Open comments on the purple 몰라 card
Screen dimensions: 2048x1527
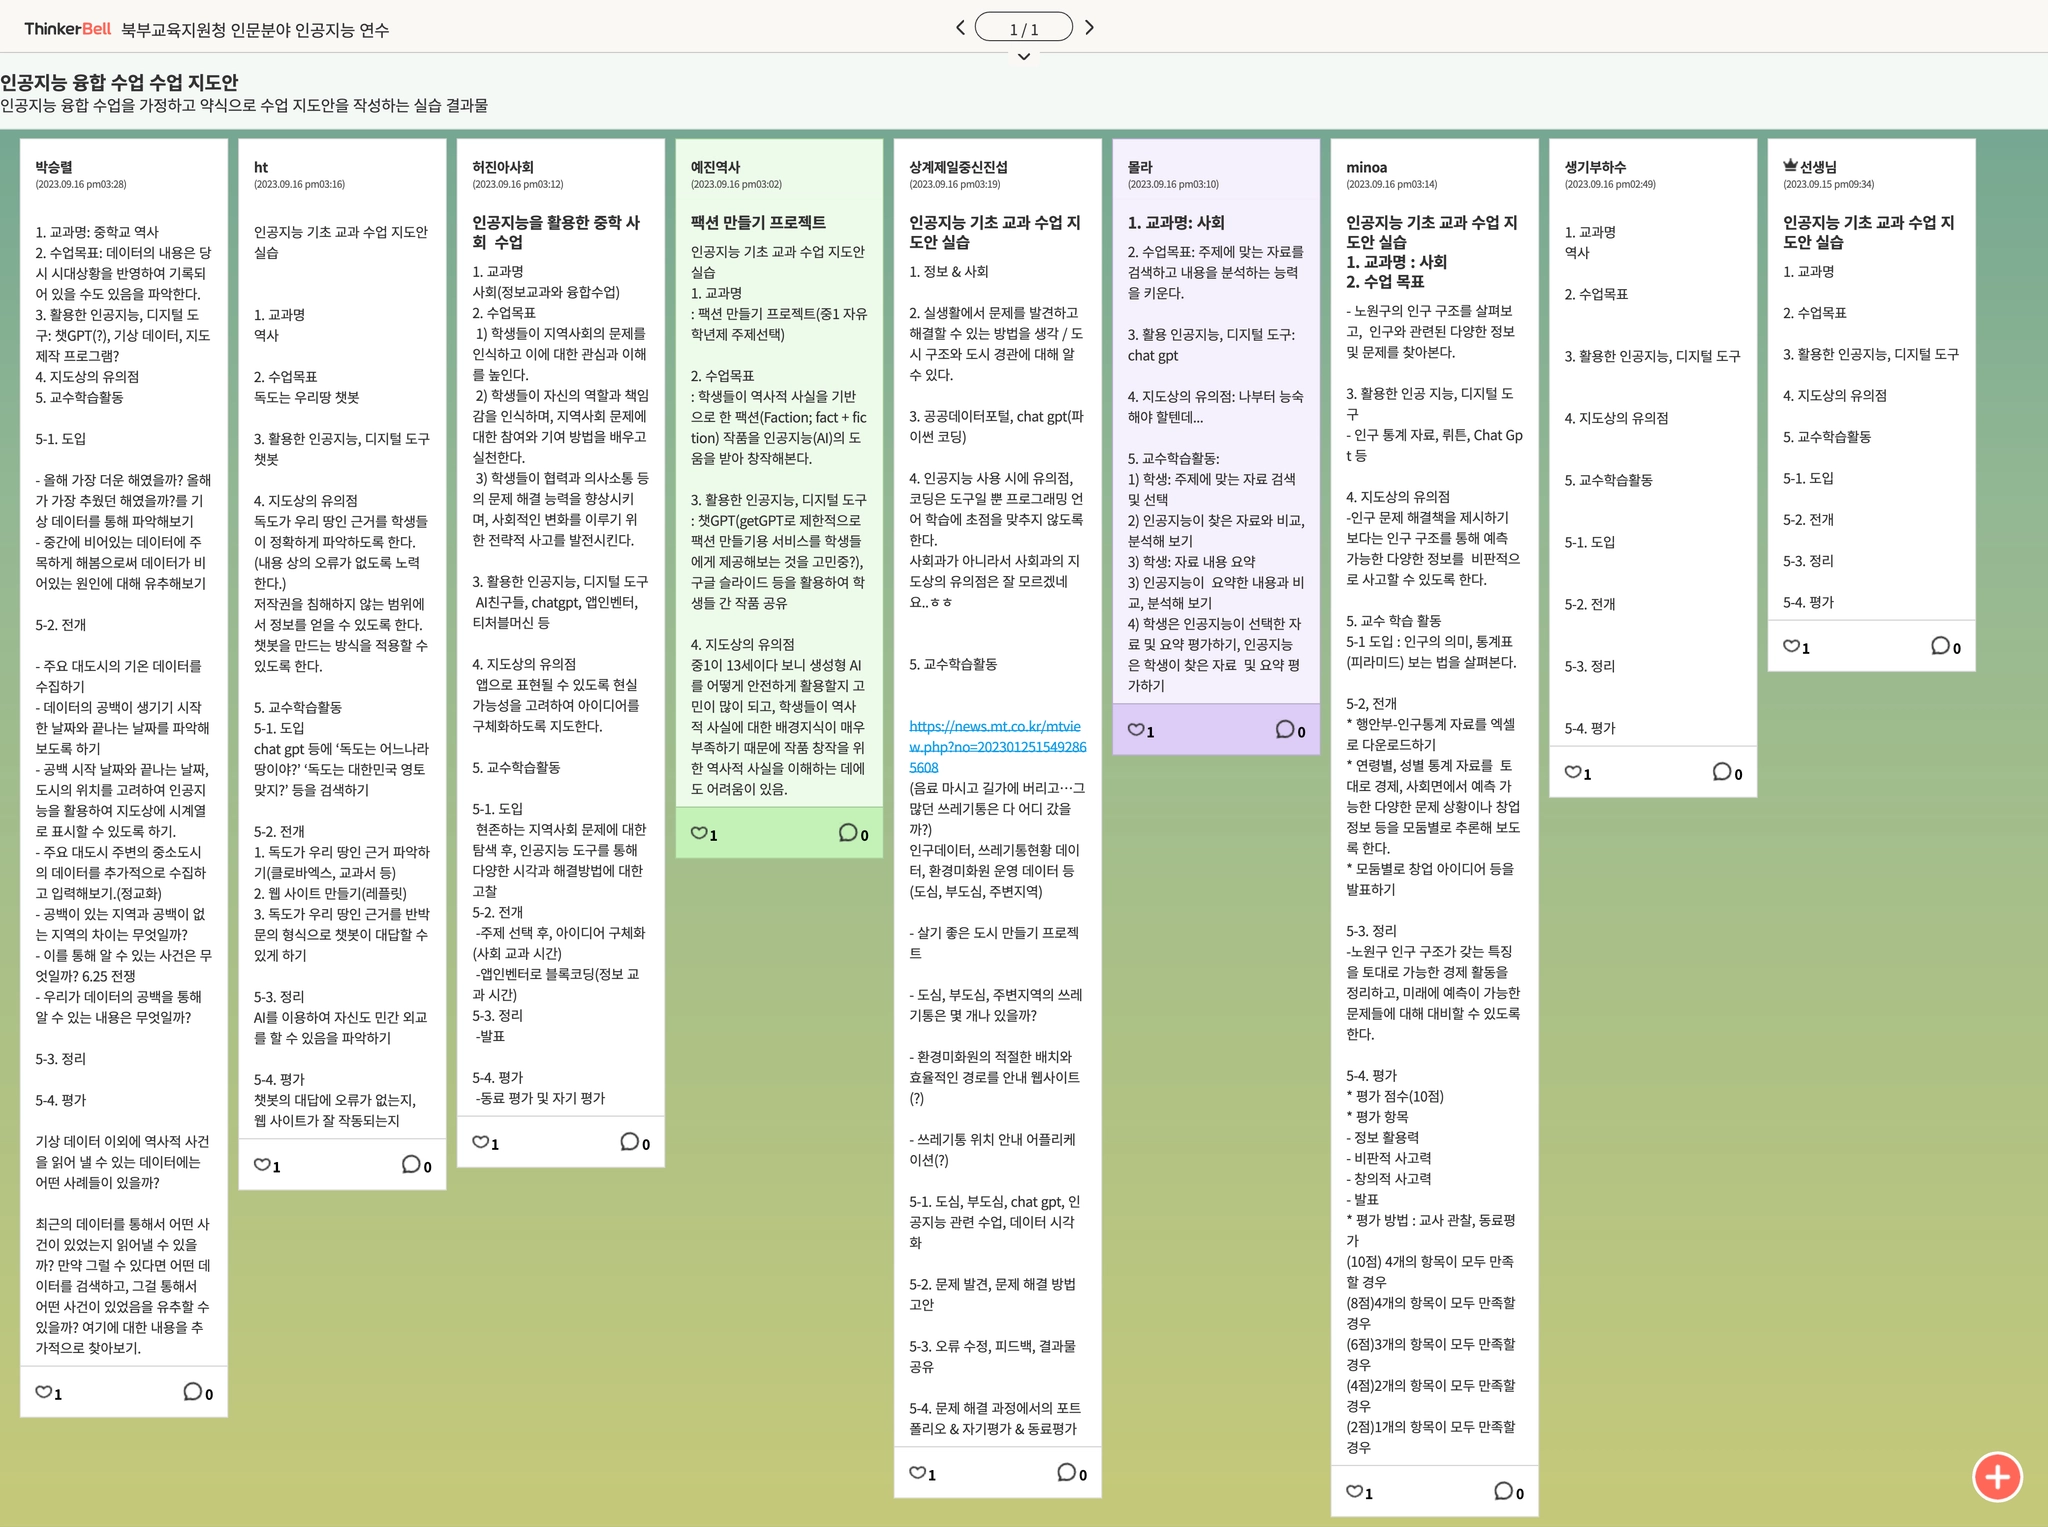pyautogui.click(x=1285, y=730)
